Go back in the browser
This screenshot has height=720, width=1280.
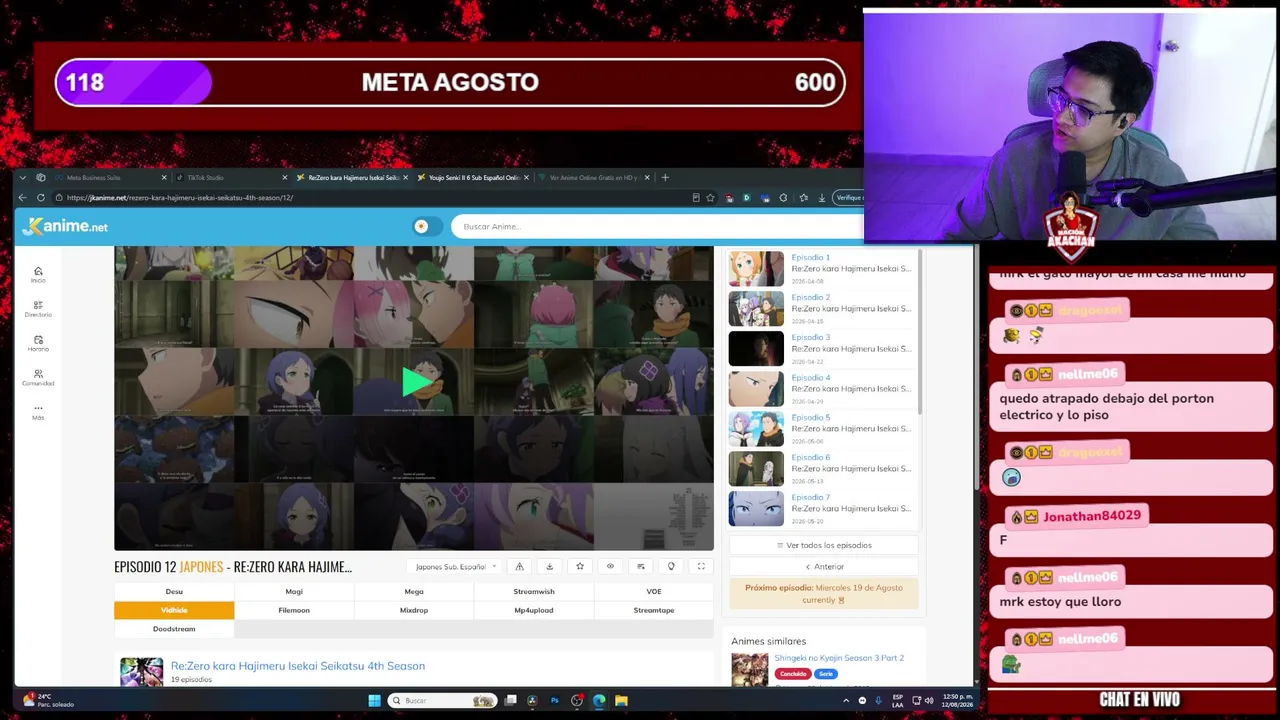coord(23,198)
